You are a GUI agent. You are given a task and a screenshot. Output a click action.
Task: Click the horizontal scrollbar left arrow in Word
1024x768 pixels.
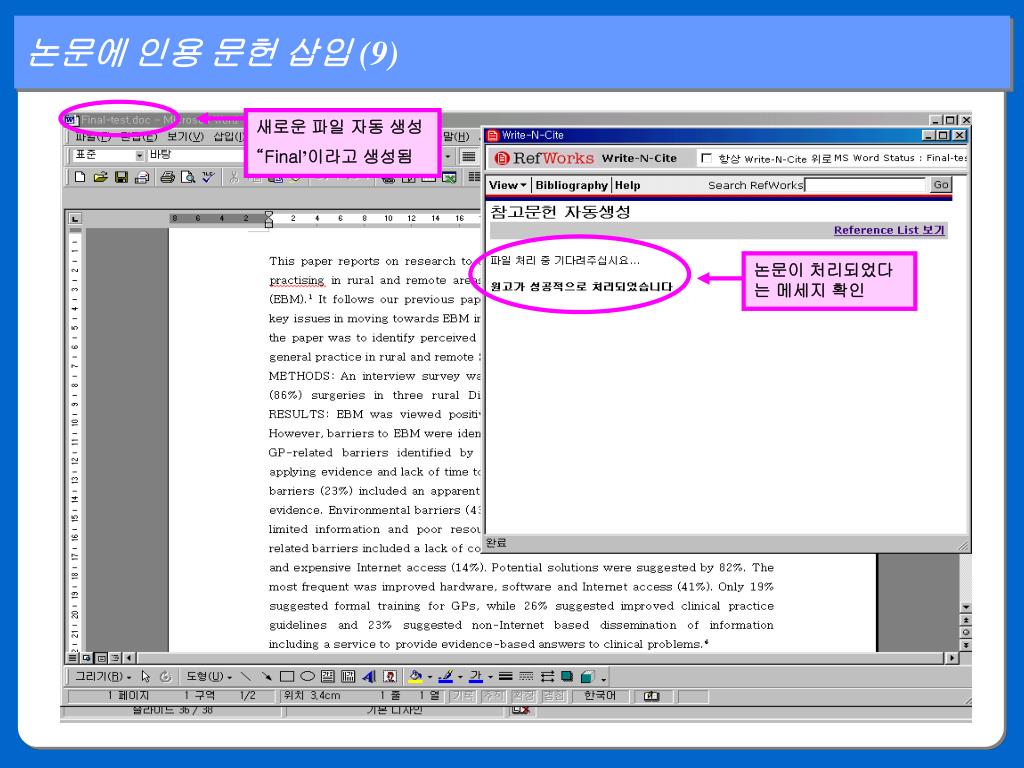pyautogui.click(x=129, y=658)
